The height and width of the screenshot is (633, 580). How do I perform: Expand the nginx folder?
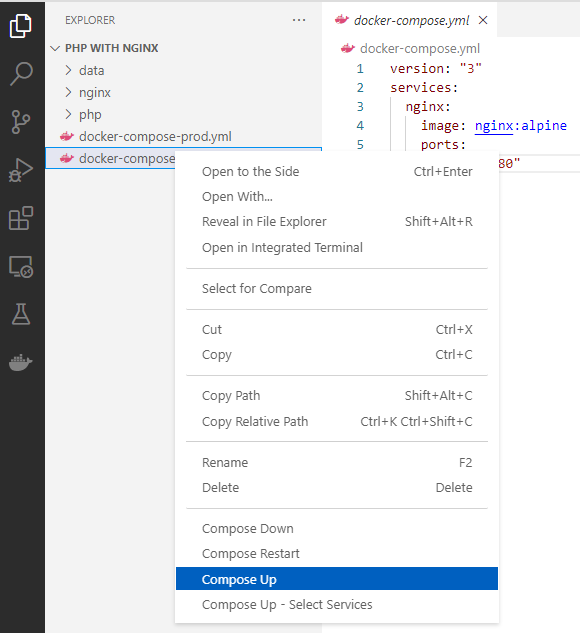[184, 92]
